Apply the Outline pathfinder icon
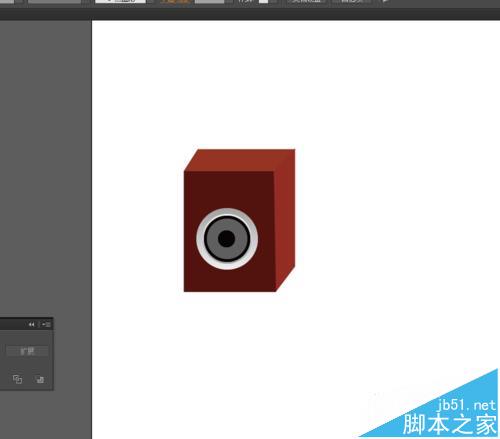500x439 pixels. pos(17,379)
